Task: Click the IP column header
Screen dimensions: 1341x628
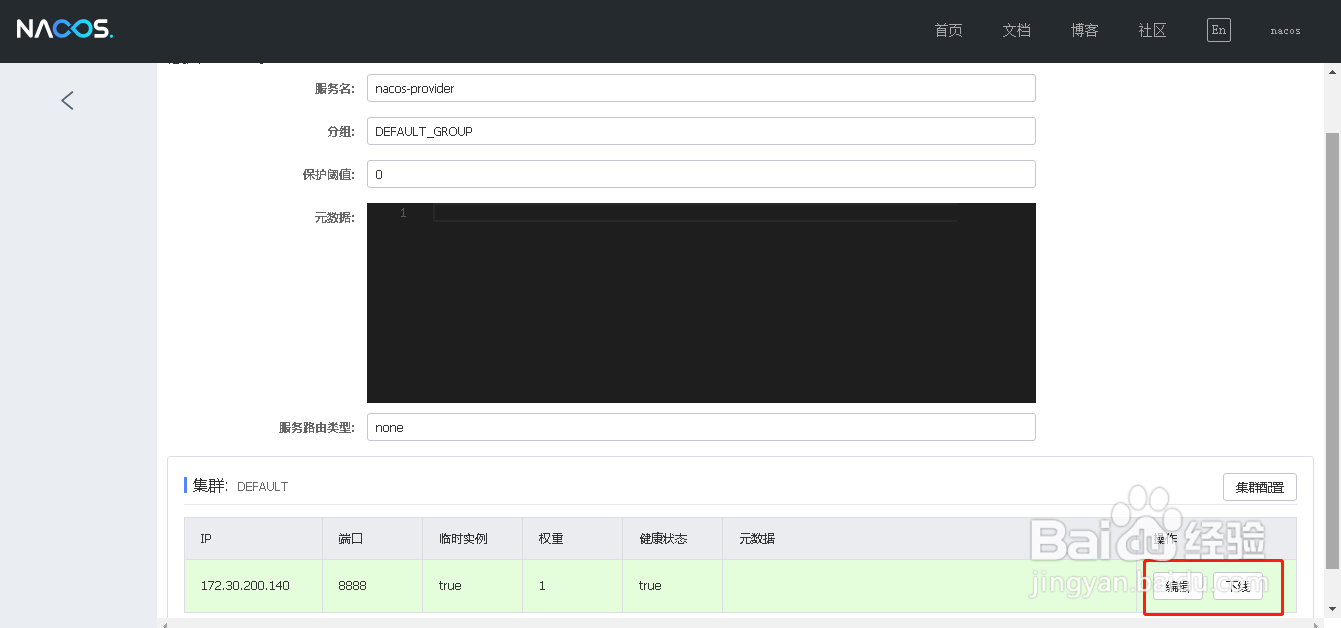Action: [x=253, y=539]
